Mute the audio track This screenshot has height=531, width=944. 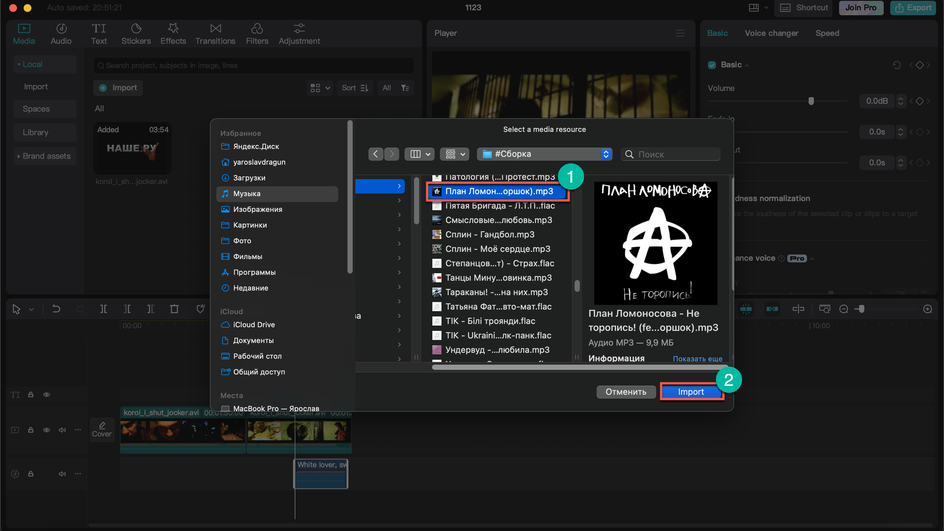tap(62, 474)
